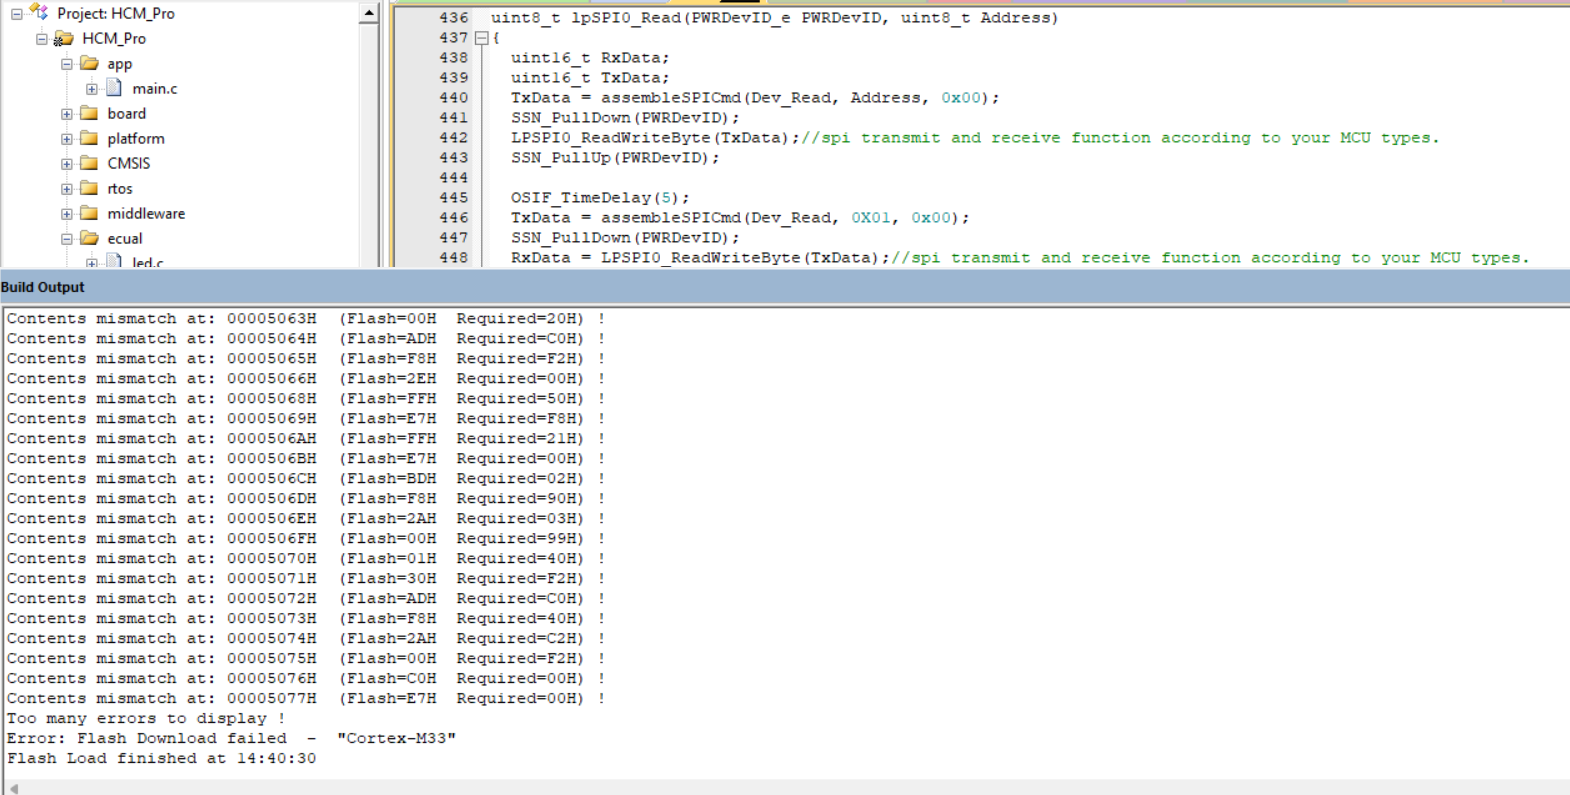The image size is (1570, 795).
Task: Expand the platform group
Action: (x=67, y=139)
